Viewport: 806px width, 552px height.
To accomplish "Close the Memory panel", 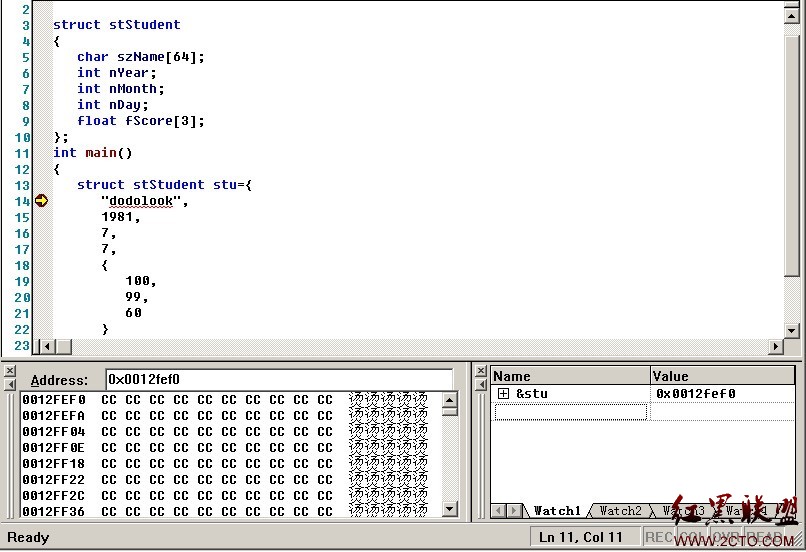I will coord(9,370).
